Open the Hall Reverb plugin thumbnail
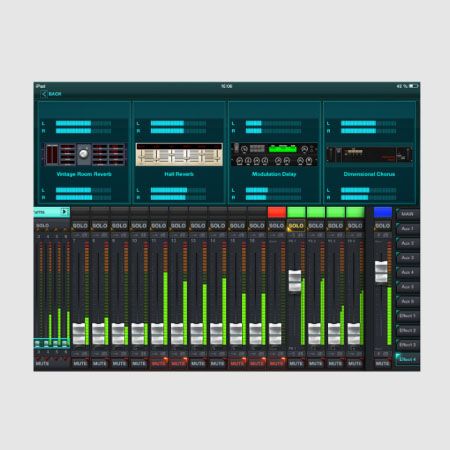Image resolution: width=450 pixels, height=450 pixels. [x=179, y=154]
